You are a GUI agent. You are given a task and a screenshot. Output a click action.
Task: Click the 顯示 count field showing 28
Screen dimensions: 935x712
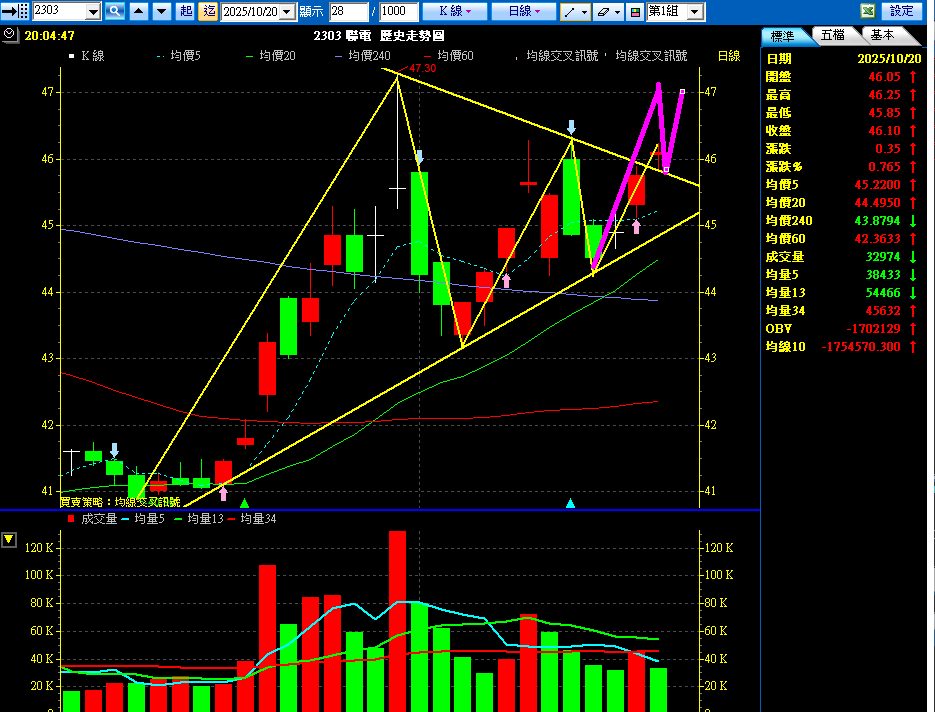(348, 11)
